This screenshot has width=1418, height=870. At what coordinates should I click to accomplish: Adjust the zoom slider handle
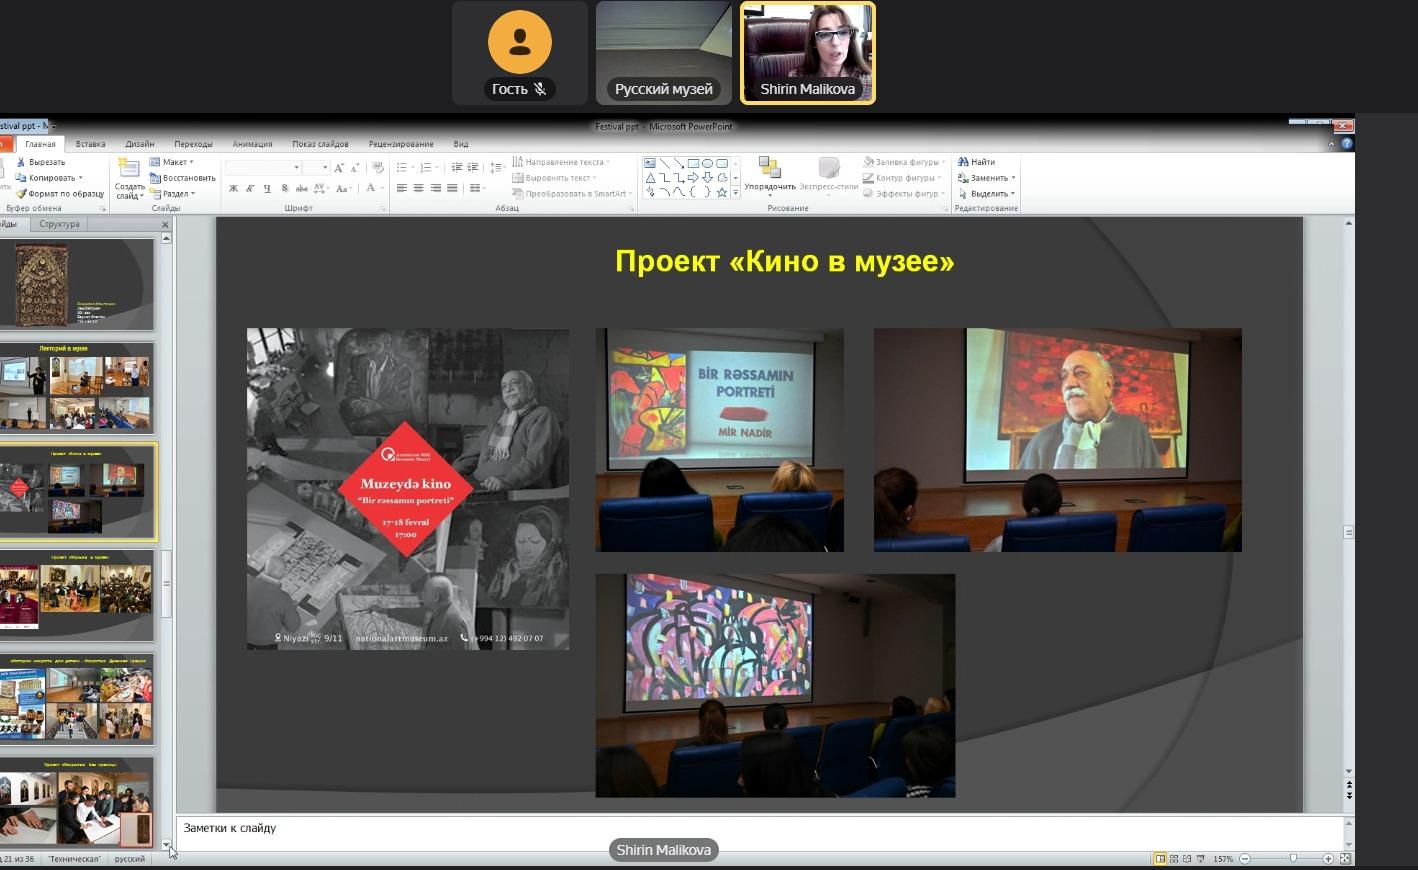(1293, 858)
